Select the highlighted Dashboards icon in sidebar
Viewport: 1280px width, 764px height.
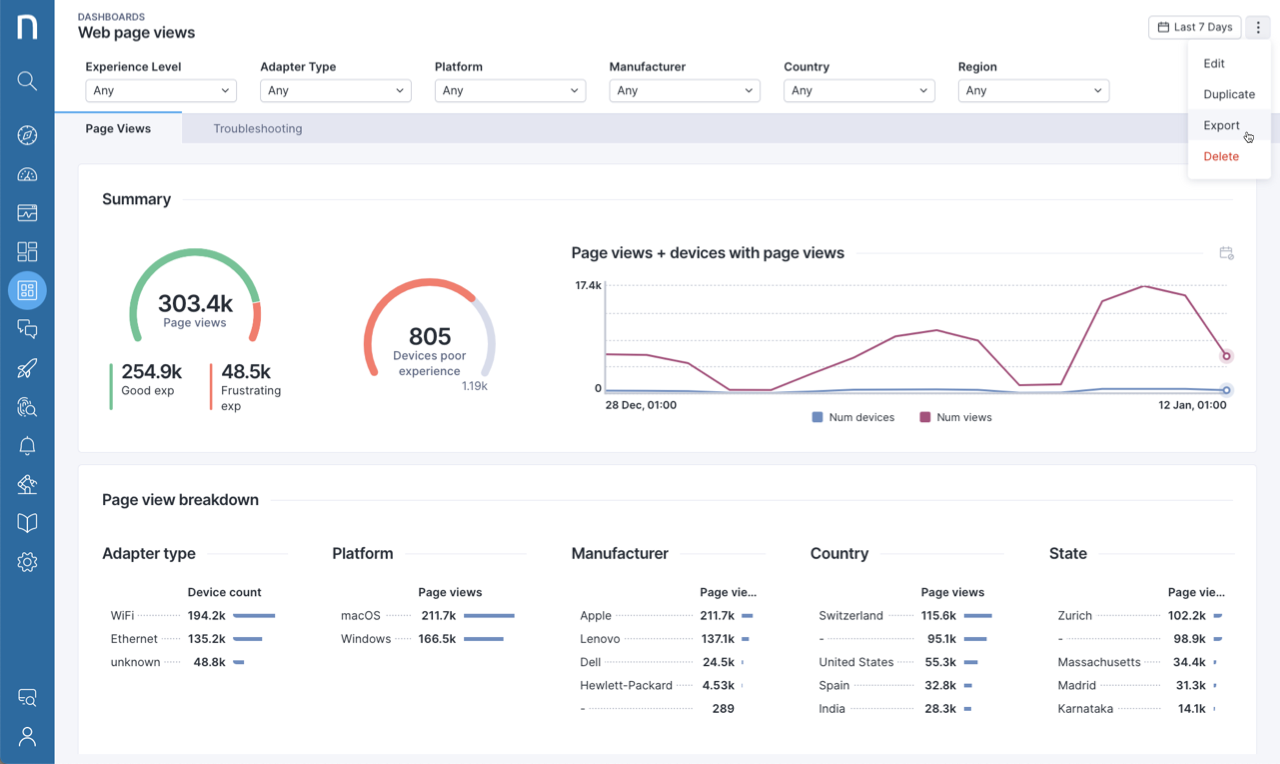(x=27, y=290)
